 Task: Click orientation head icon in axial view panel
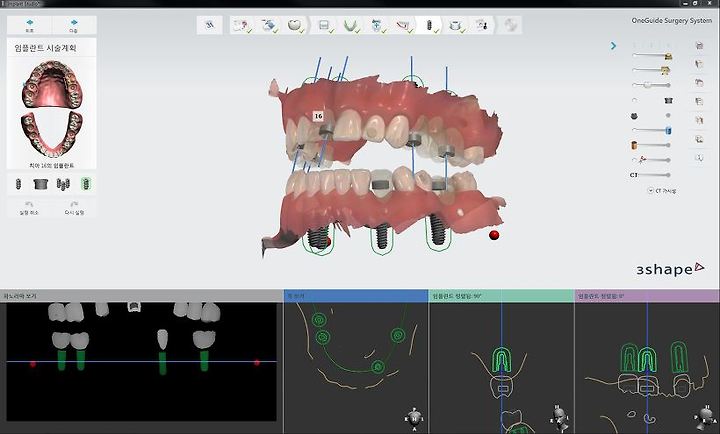414,418
